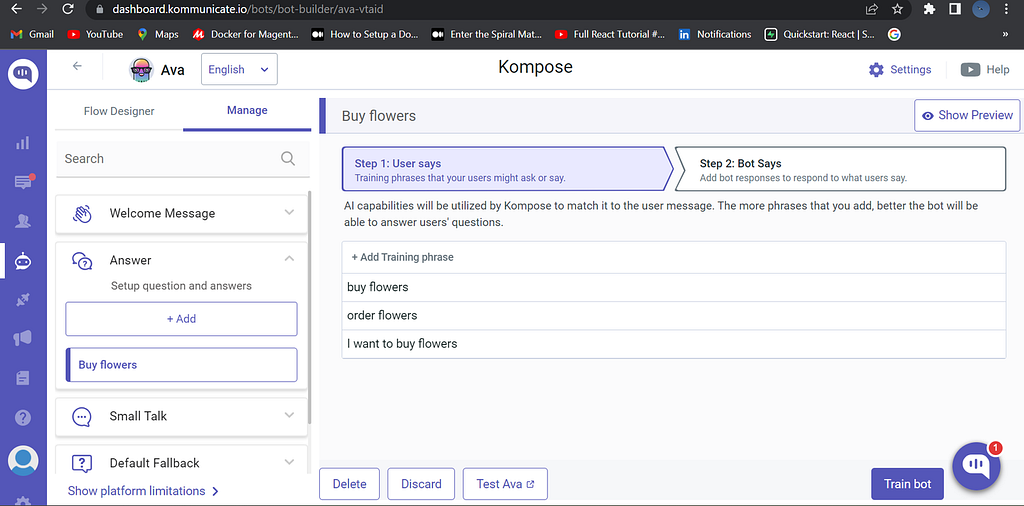Collapse the Answer section chevron
1024x506 pixels.
click(289, 259)
